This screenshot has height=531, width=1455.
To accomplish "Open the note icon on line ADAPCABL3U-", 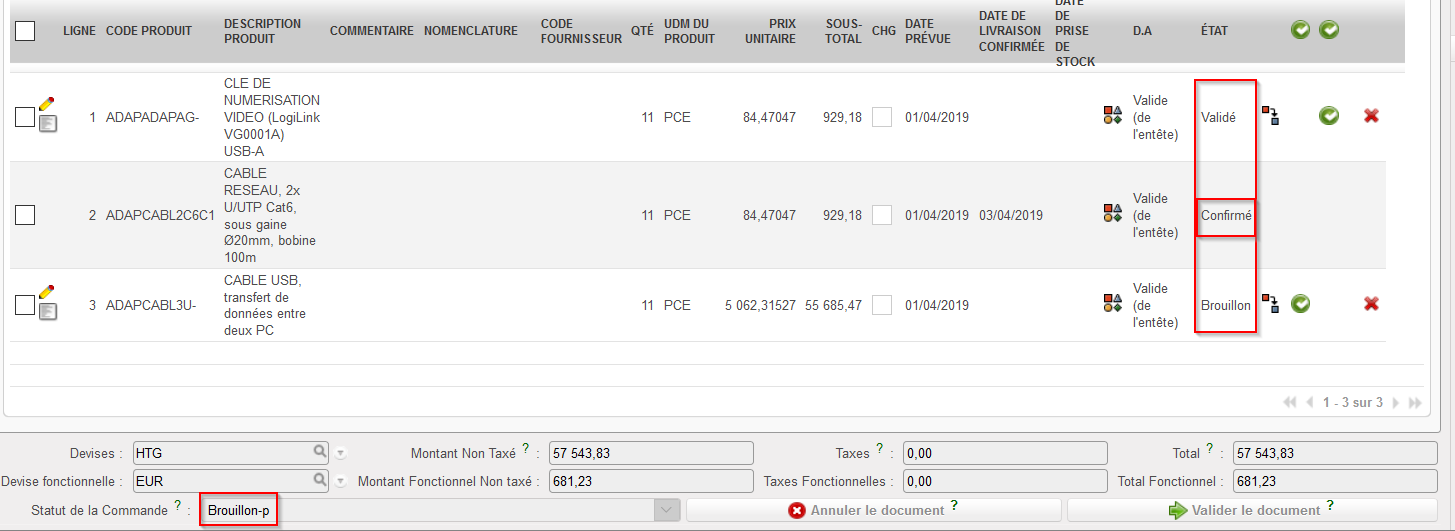I will coord(47,311).
